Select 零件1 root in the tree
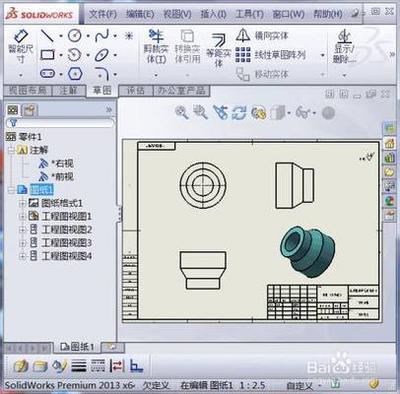The image size is (400, 394). (x=24, y=137)
